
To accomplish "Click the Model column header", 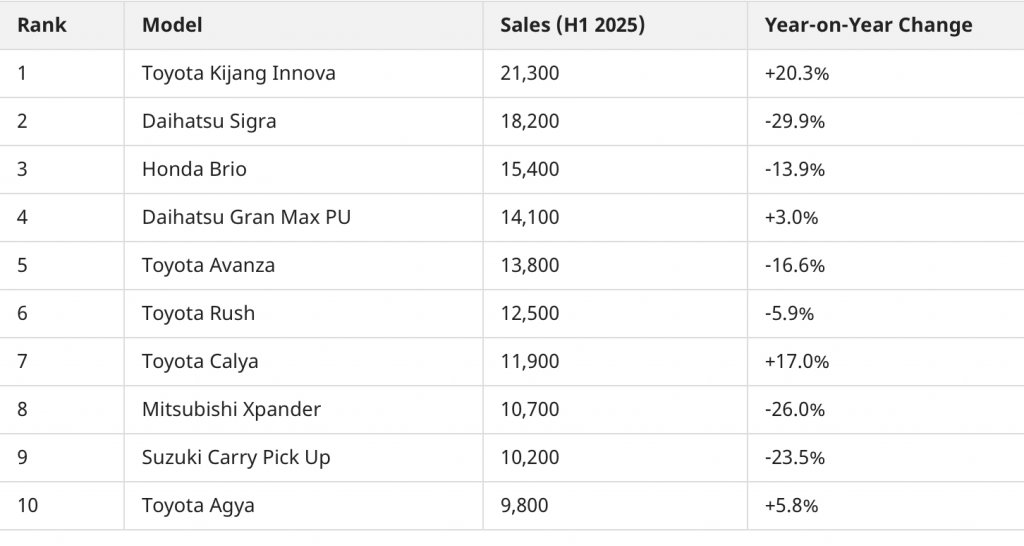I will click(172, 25).
